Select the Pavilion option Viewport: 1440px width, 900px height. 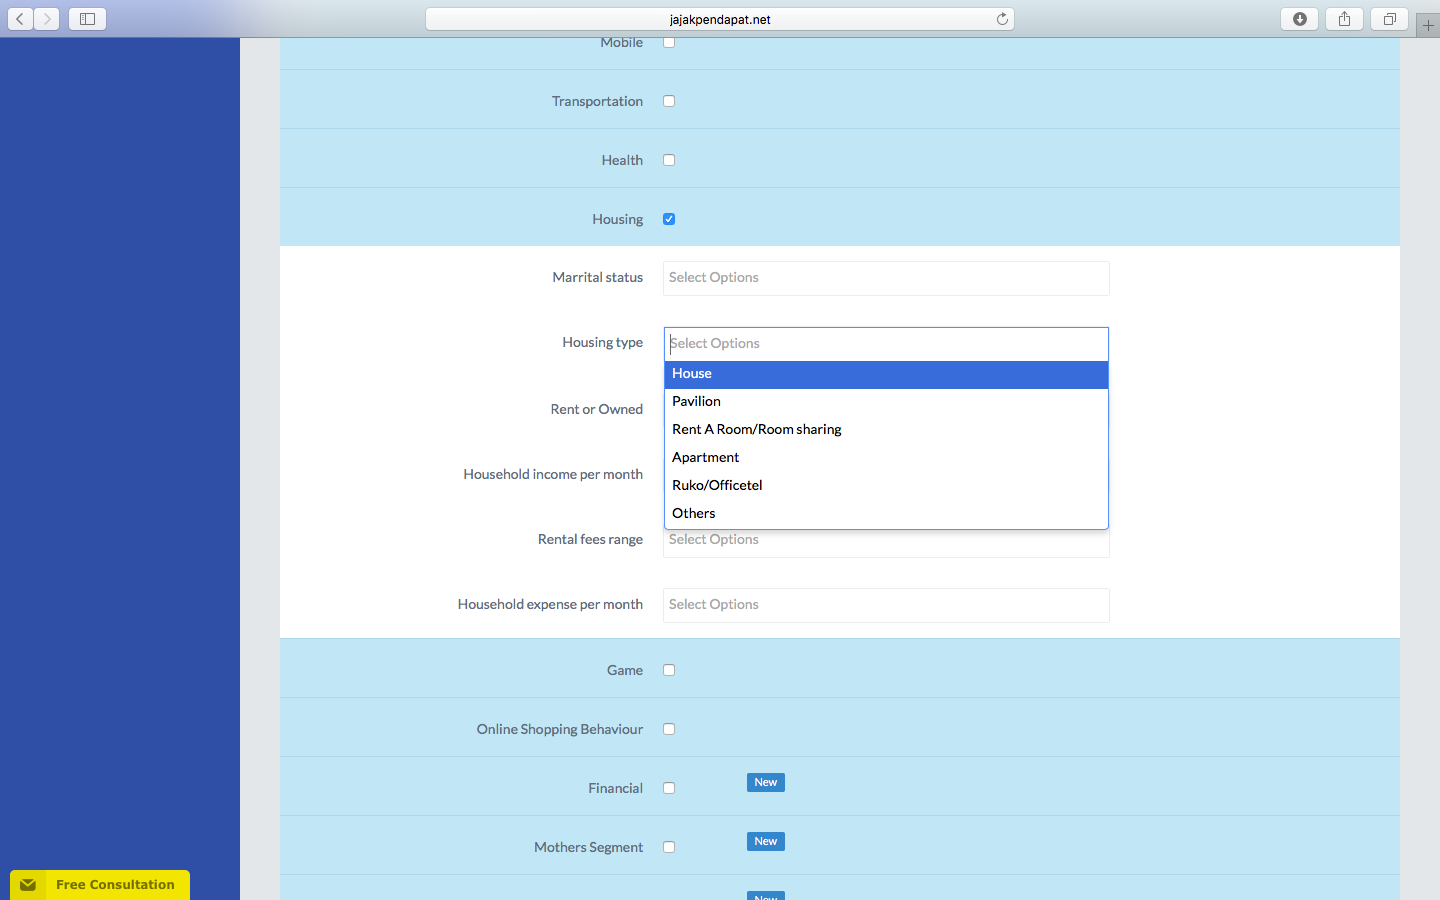886,402
